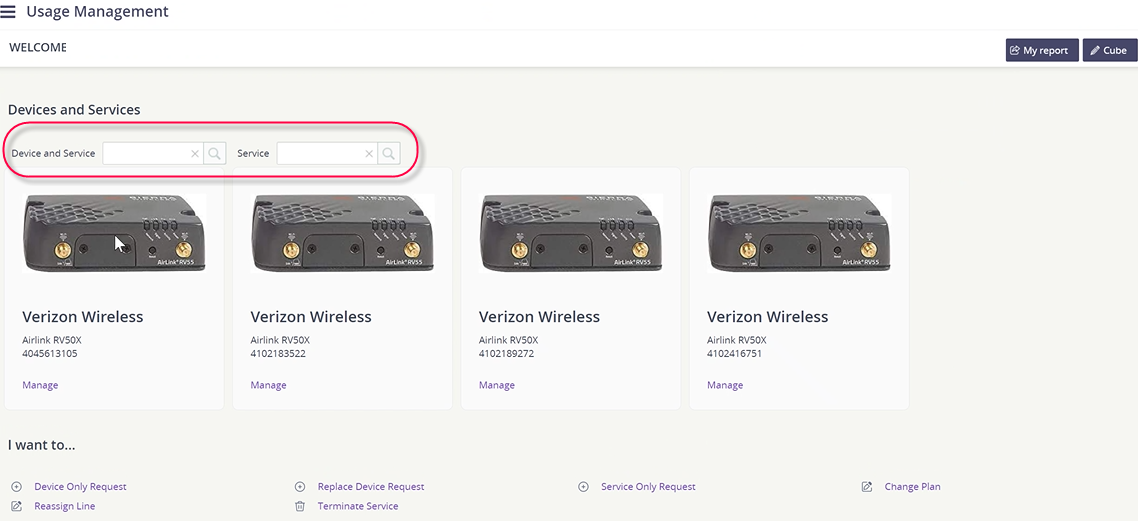Click edit icon beside Change Plan
Viewport: 1138px width, 521px height.
click(867, 487)
